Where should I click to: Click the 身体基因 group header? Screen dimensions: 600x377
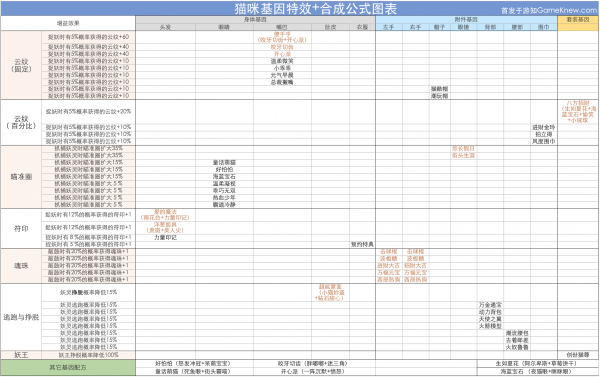pyautogui.click(x=255, y=20)
